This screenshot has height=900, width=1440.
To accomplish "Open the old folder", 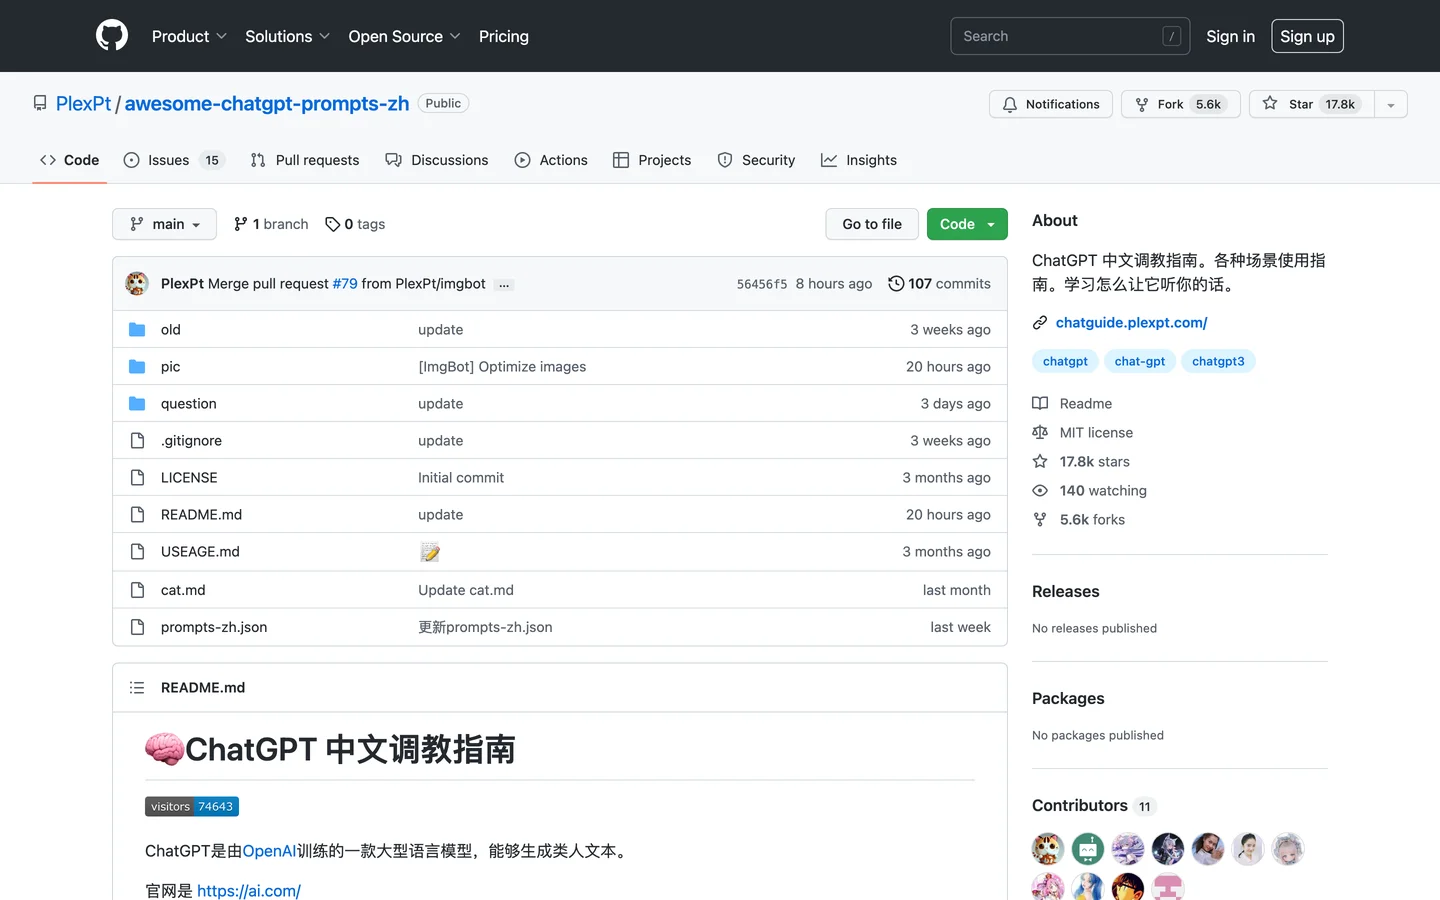I will [171, 330].
